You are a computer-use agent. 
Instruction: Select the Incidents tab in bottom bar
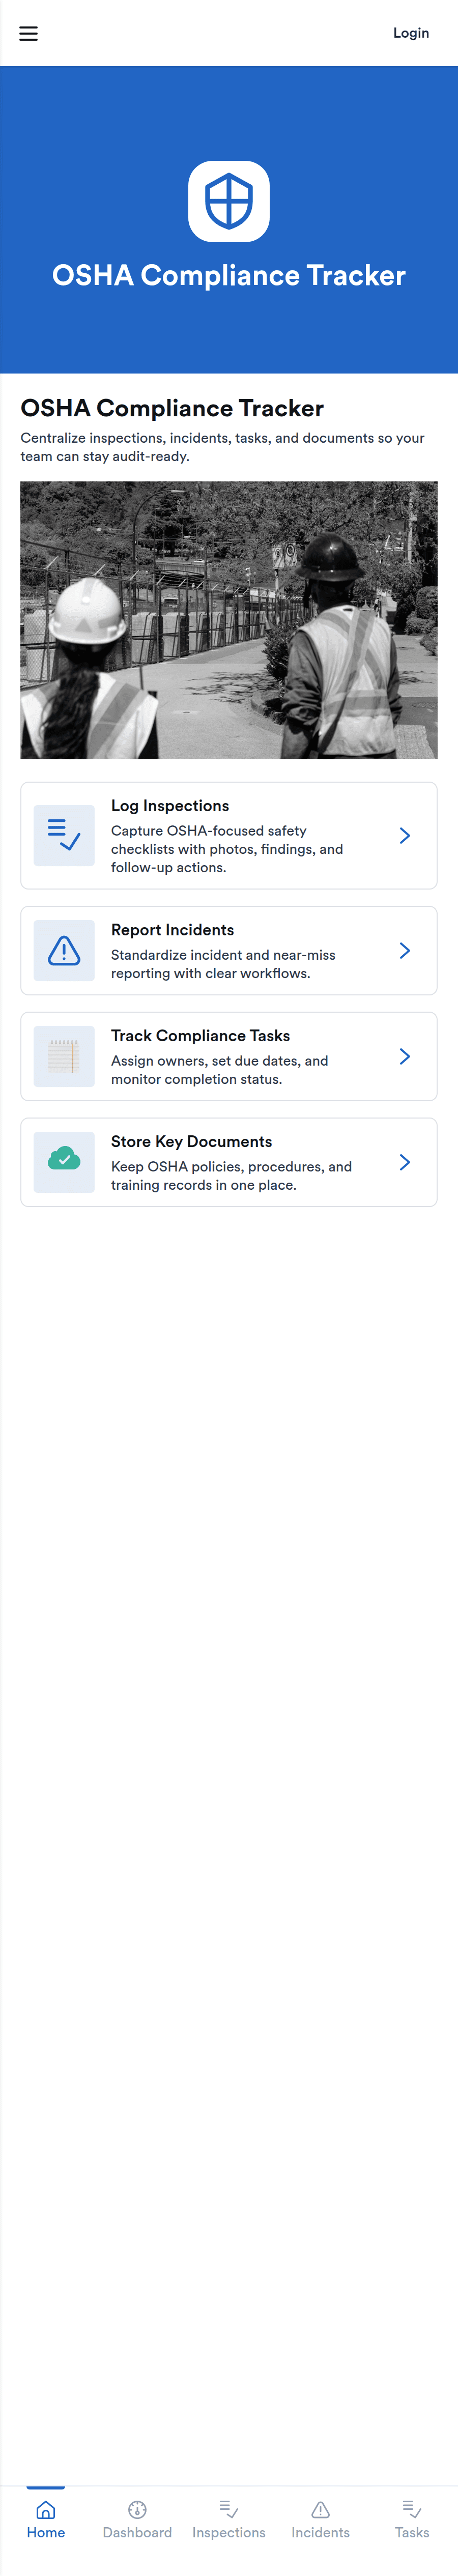(320, 2519)
